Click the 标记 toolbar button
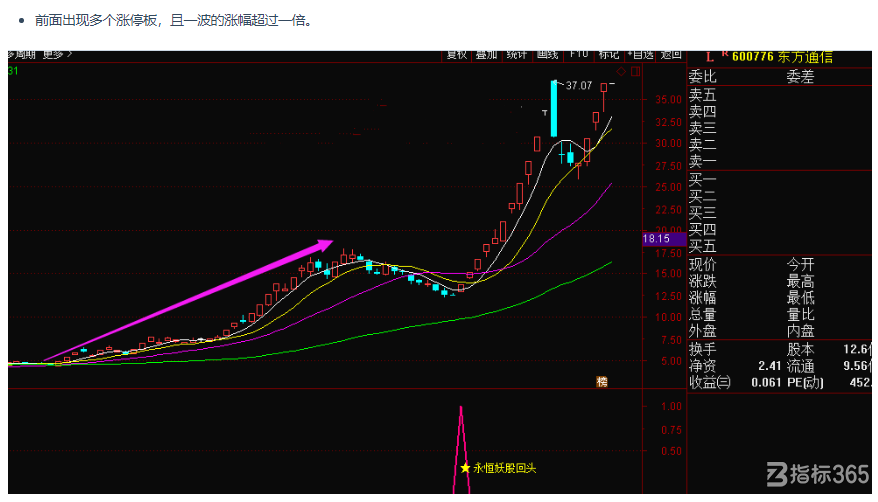 point(608,55)
